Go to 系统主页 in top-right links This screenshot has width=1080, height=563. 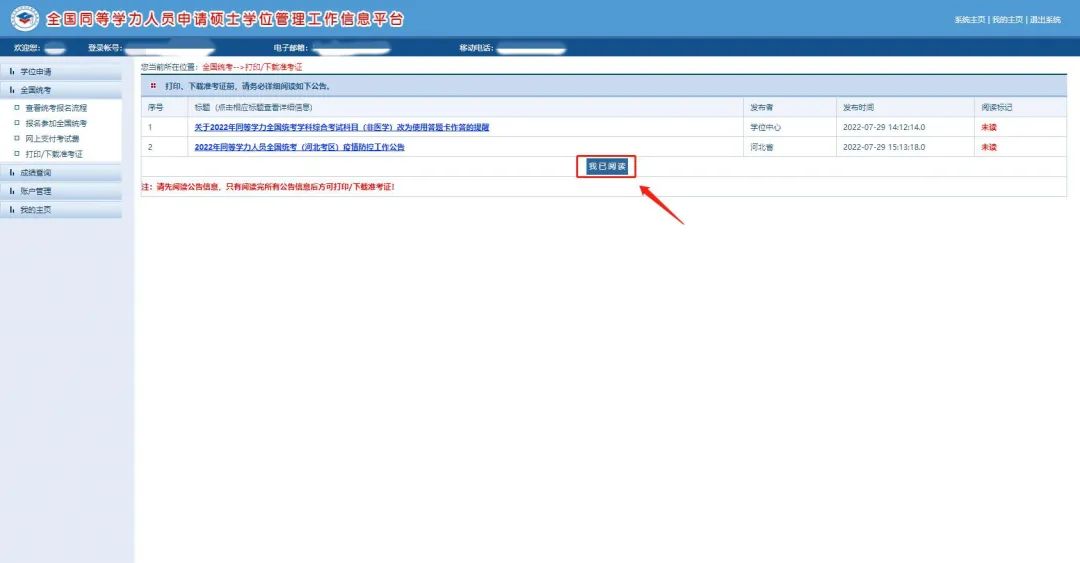969,20
